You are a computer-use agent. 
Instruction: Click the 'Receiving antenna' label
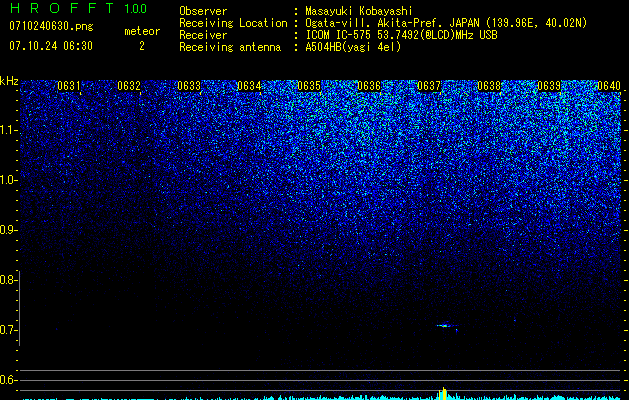click(x=230, y=47)
